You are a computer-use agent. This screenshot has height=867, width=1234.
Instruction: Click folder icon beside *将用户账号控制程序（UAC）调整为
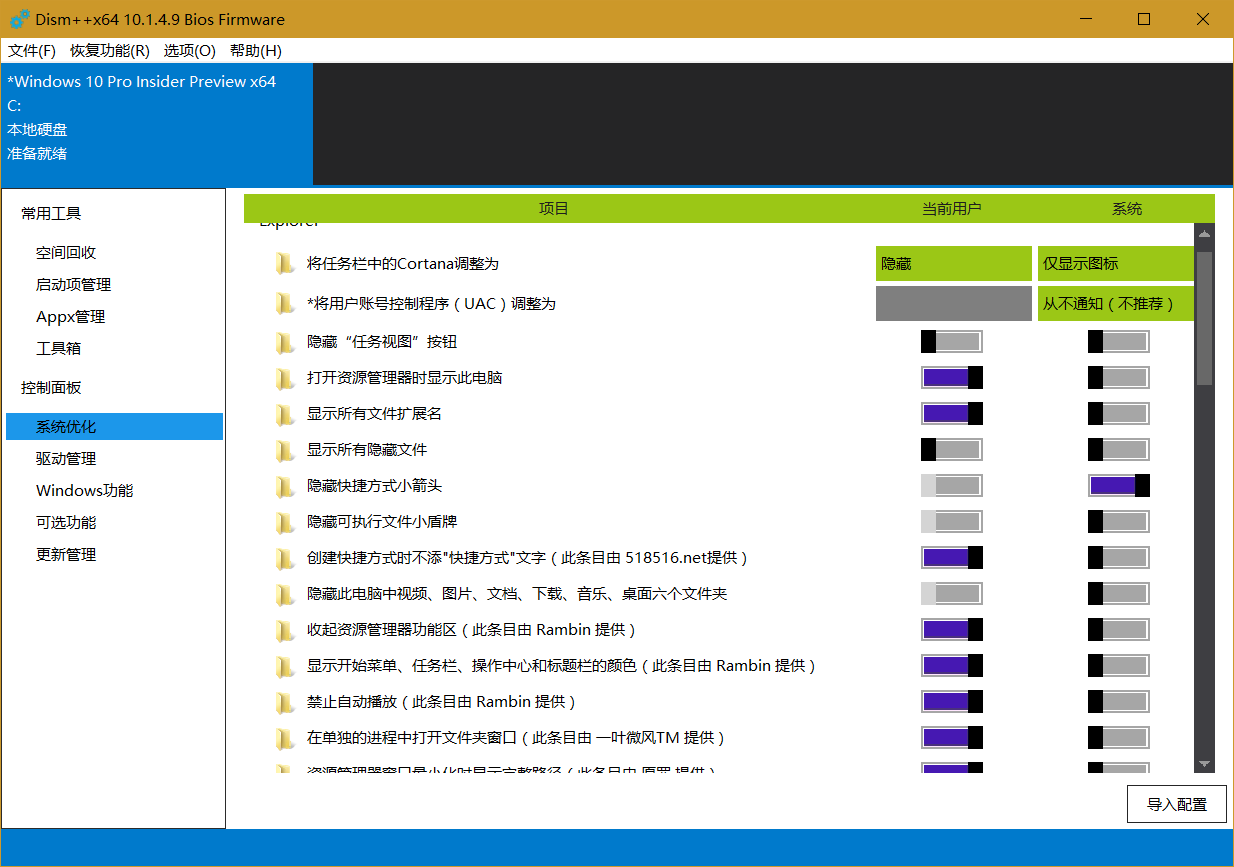coord(285,304)
